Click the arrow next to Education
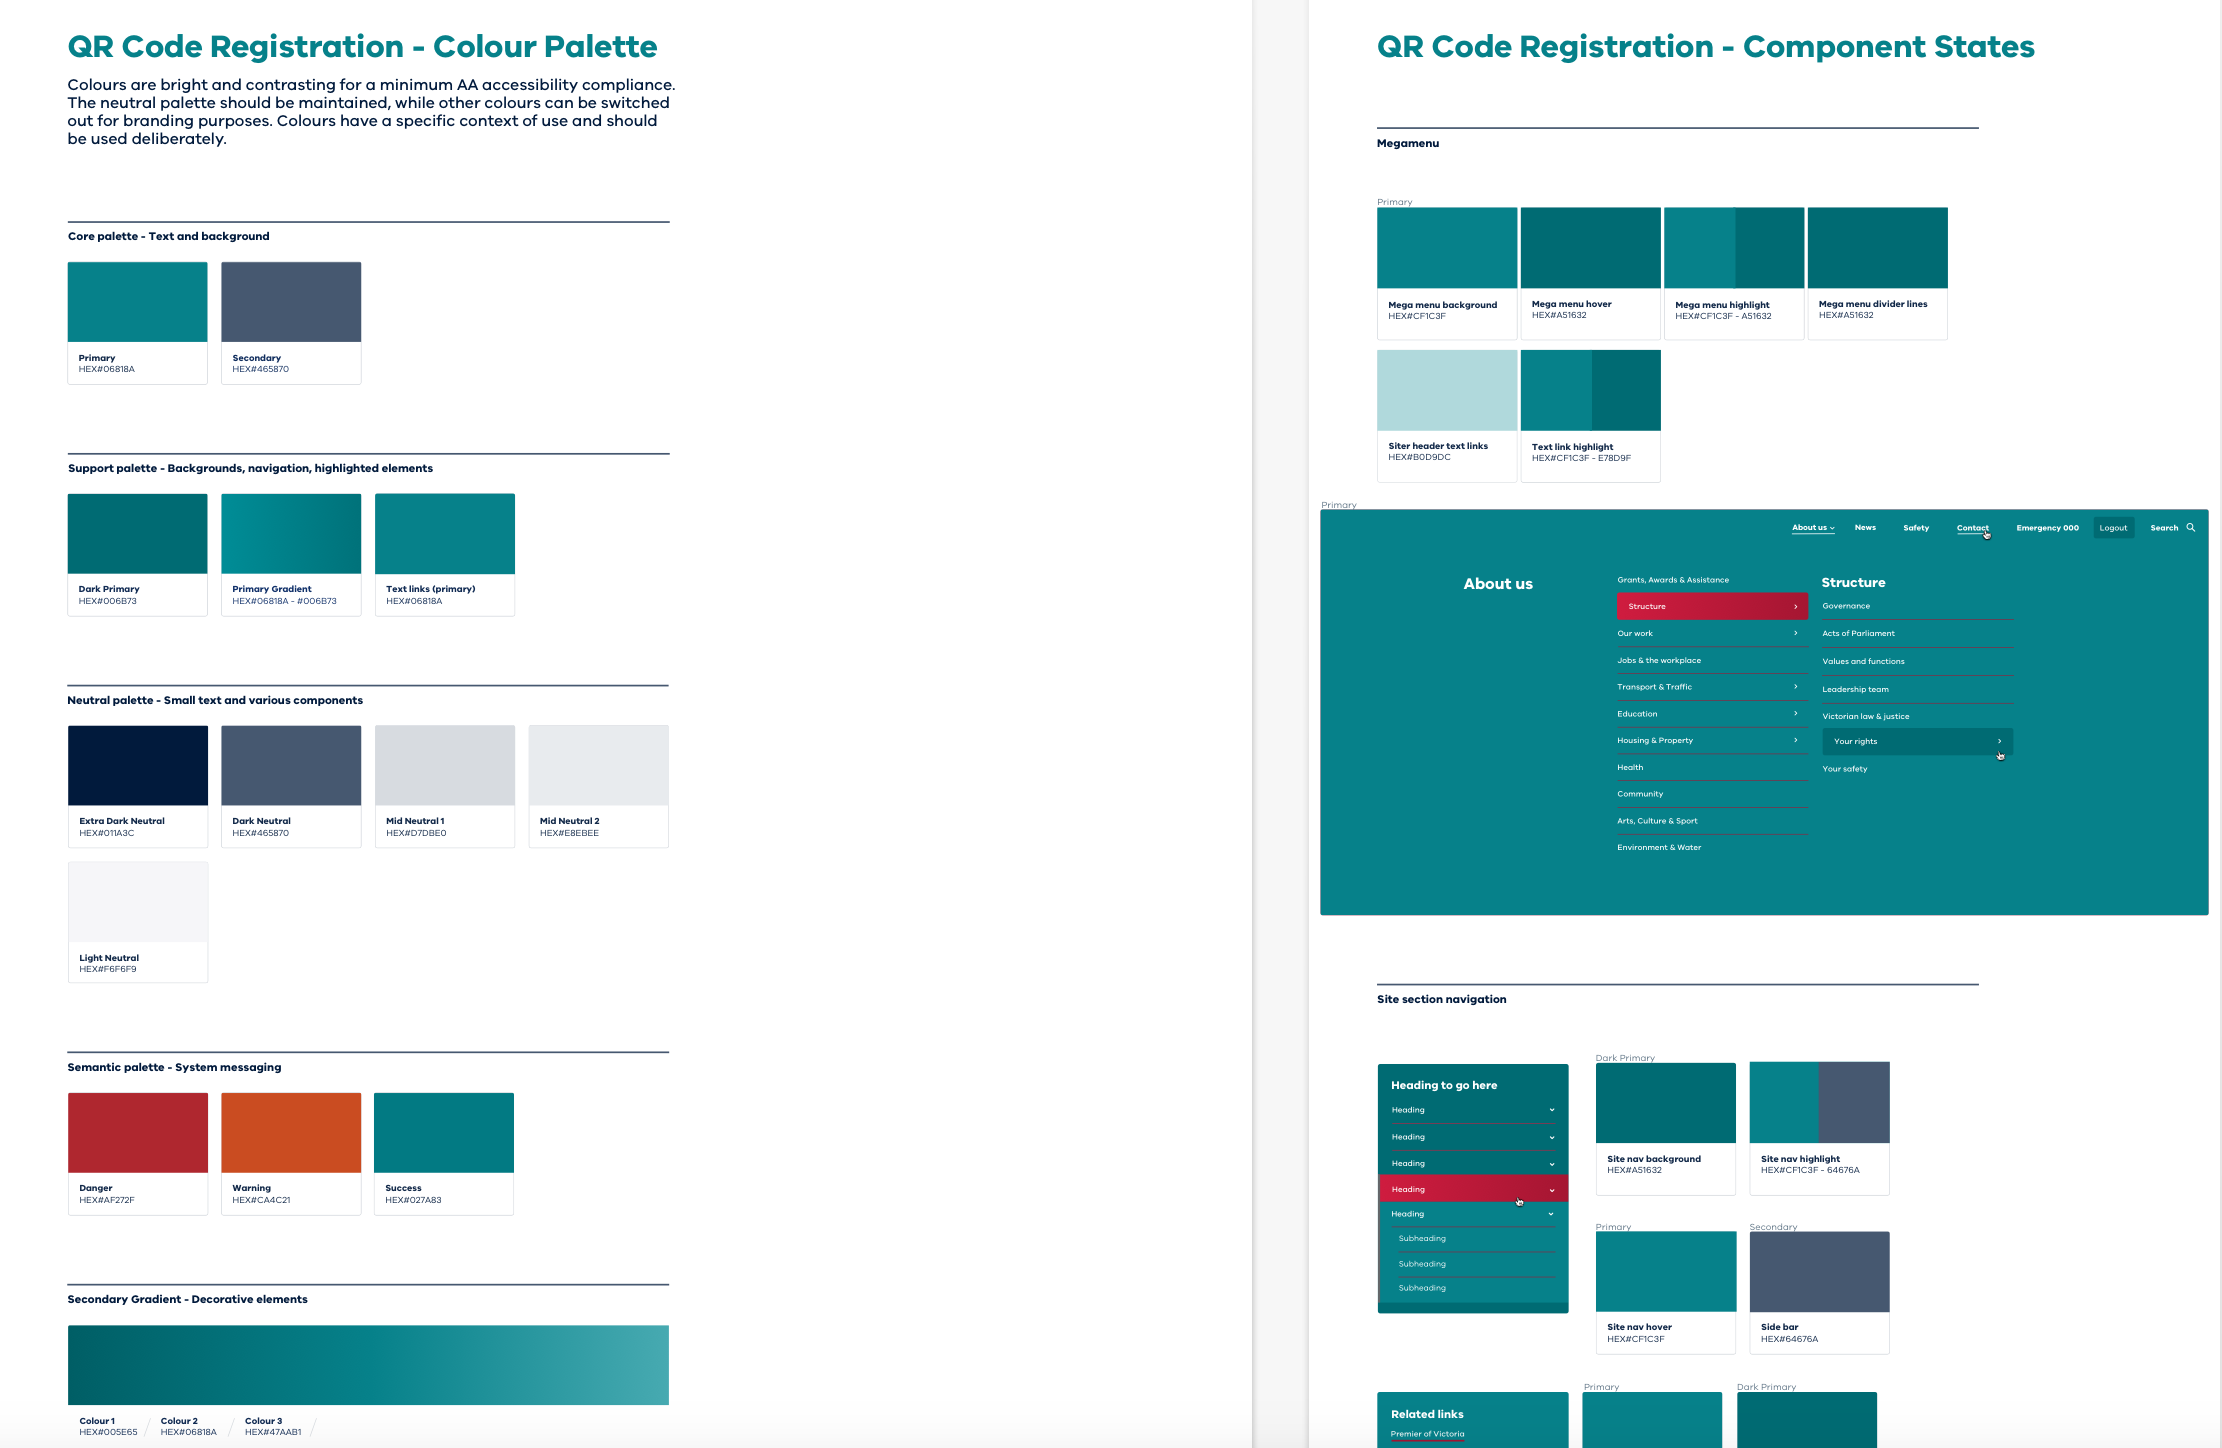 click(x=1795, y=714)
